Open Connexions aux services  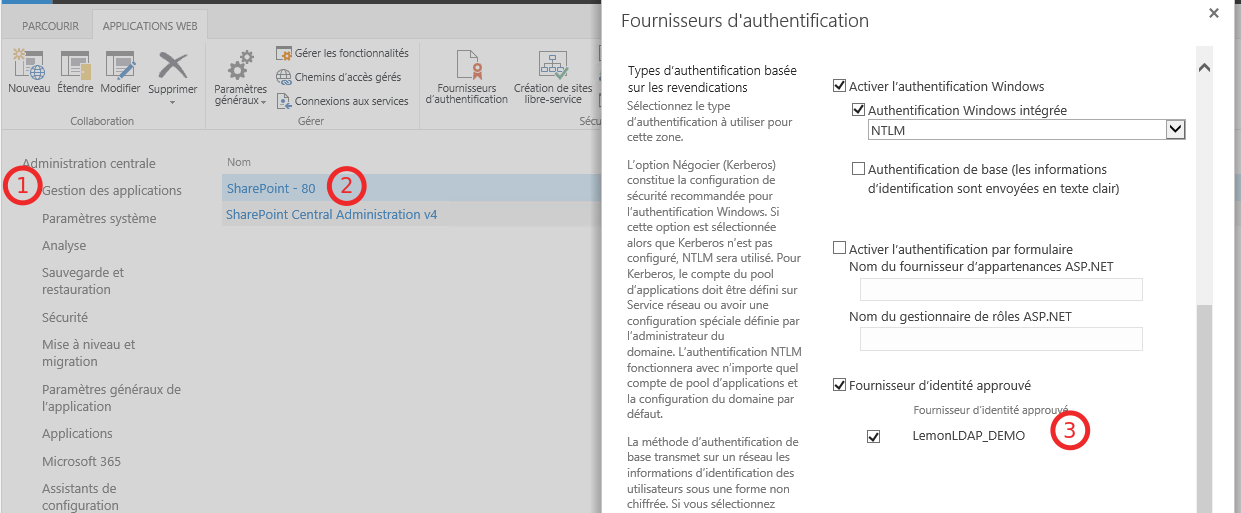(x=343, y=101)
